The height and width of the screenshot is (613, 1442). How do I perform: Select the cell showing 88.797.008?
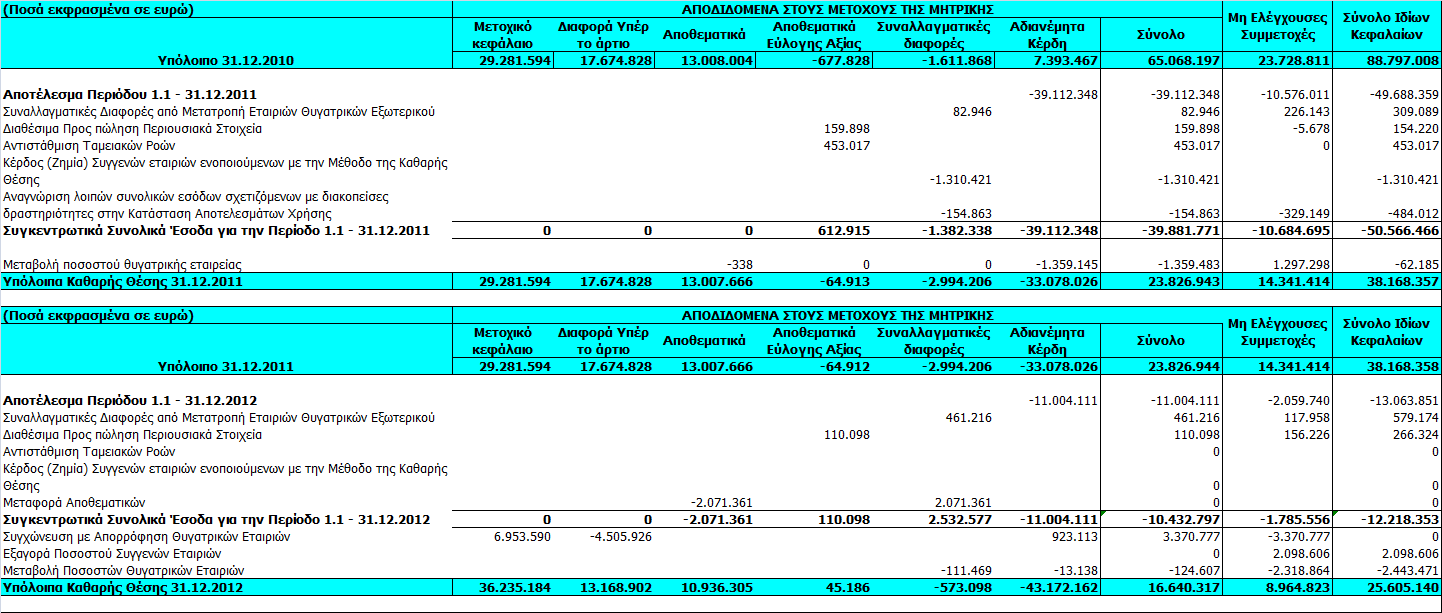[1401, 60]
